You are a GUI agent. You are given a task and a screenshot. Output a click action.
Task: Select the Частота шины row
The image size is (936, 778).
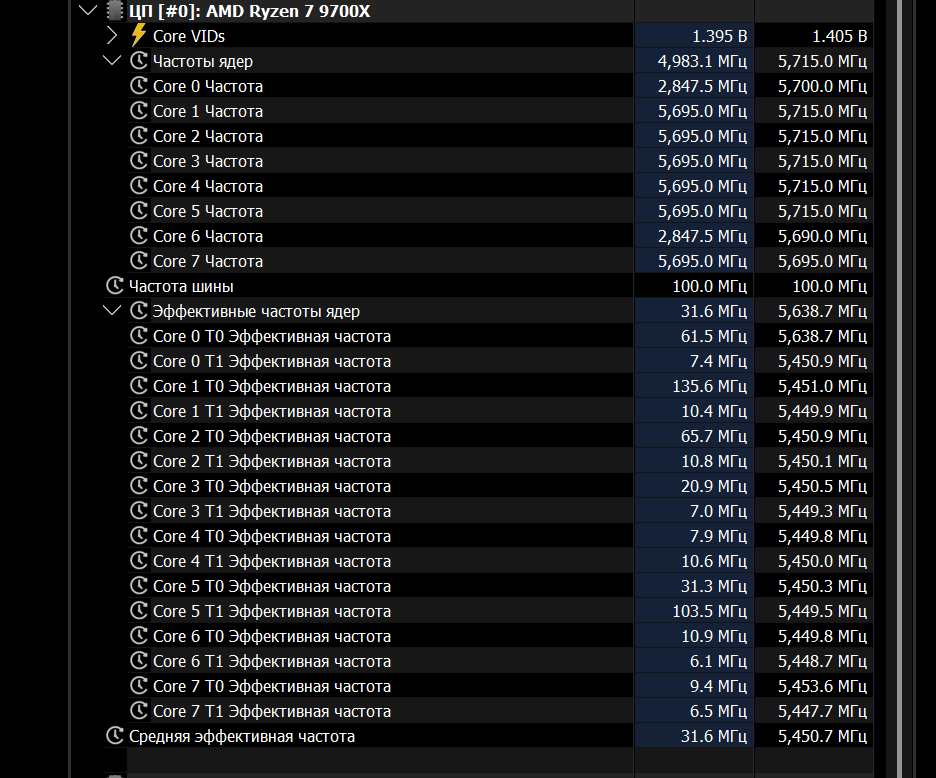pyautogui.click(x=488, y=286)
